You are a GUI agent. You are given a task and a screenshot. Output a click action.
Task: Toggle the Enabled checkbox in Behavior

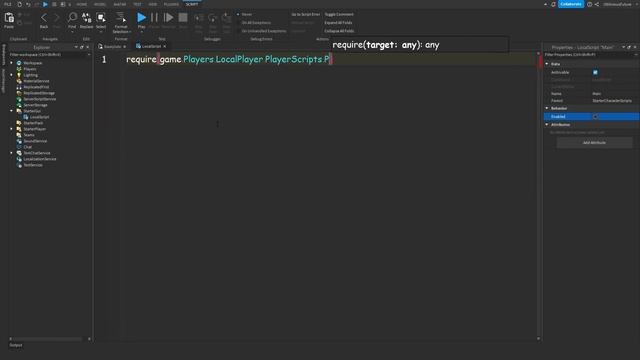click(595, 117)
